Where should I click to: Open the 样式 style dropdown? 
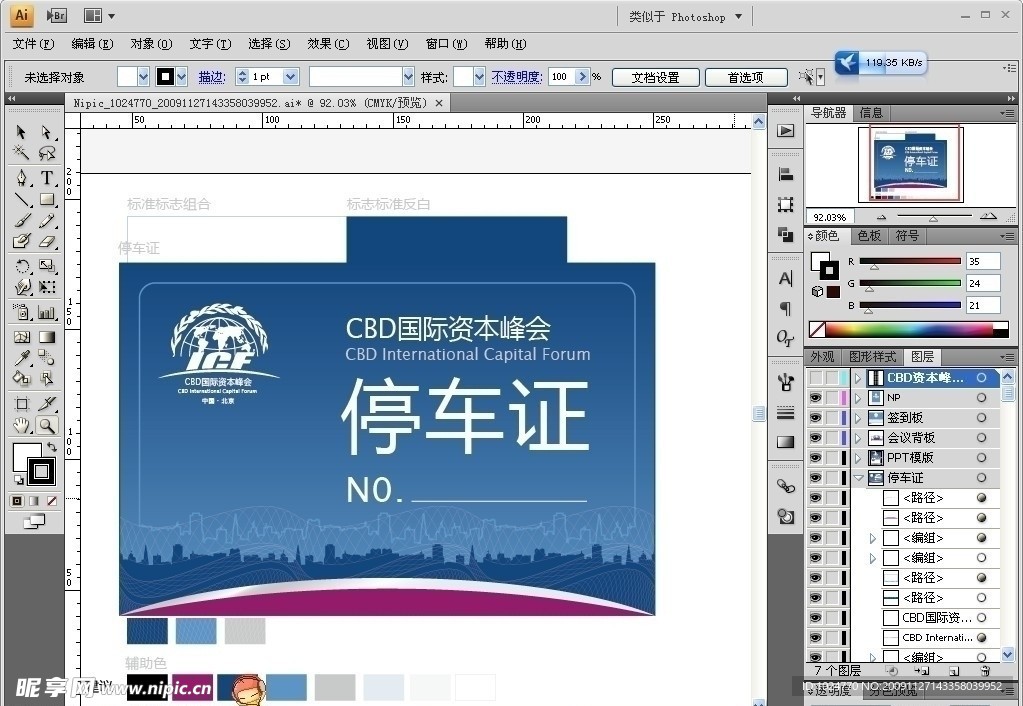480,77
